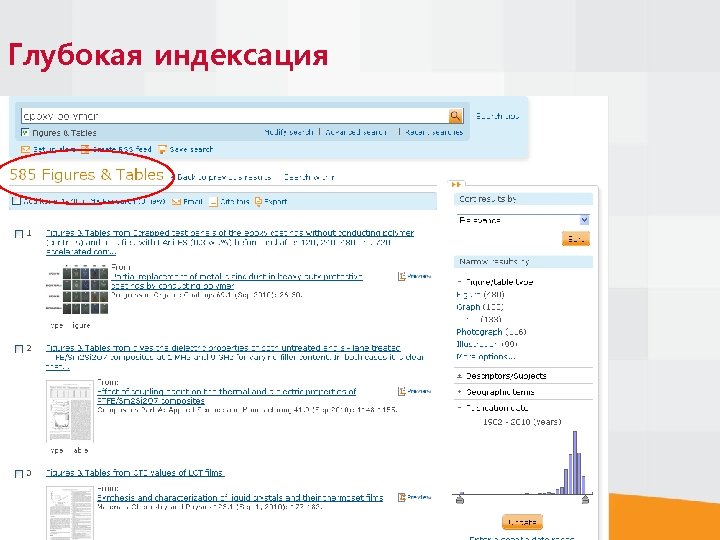Click the orange magnifier search button
This screenshot has width=720, height=540.
(455, 116)
